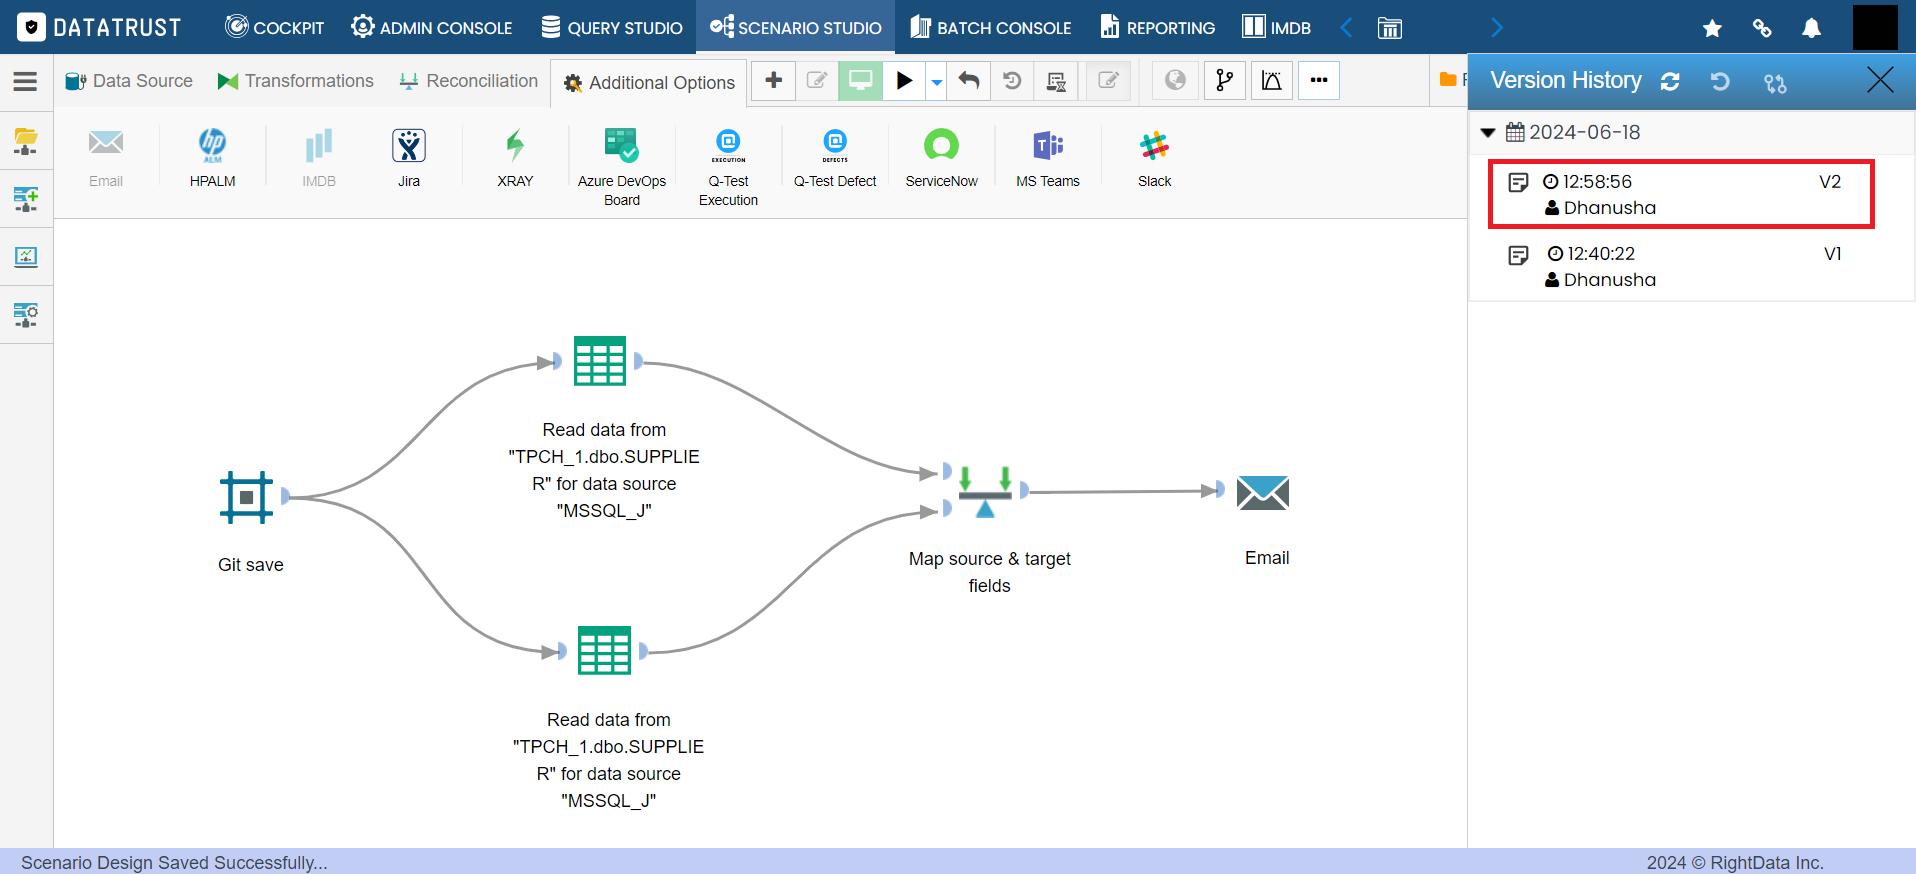Open the Reconciliation tab
This screenshot has height=874, width=1916.
[x=468, y=81]
